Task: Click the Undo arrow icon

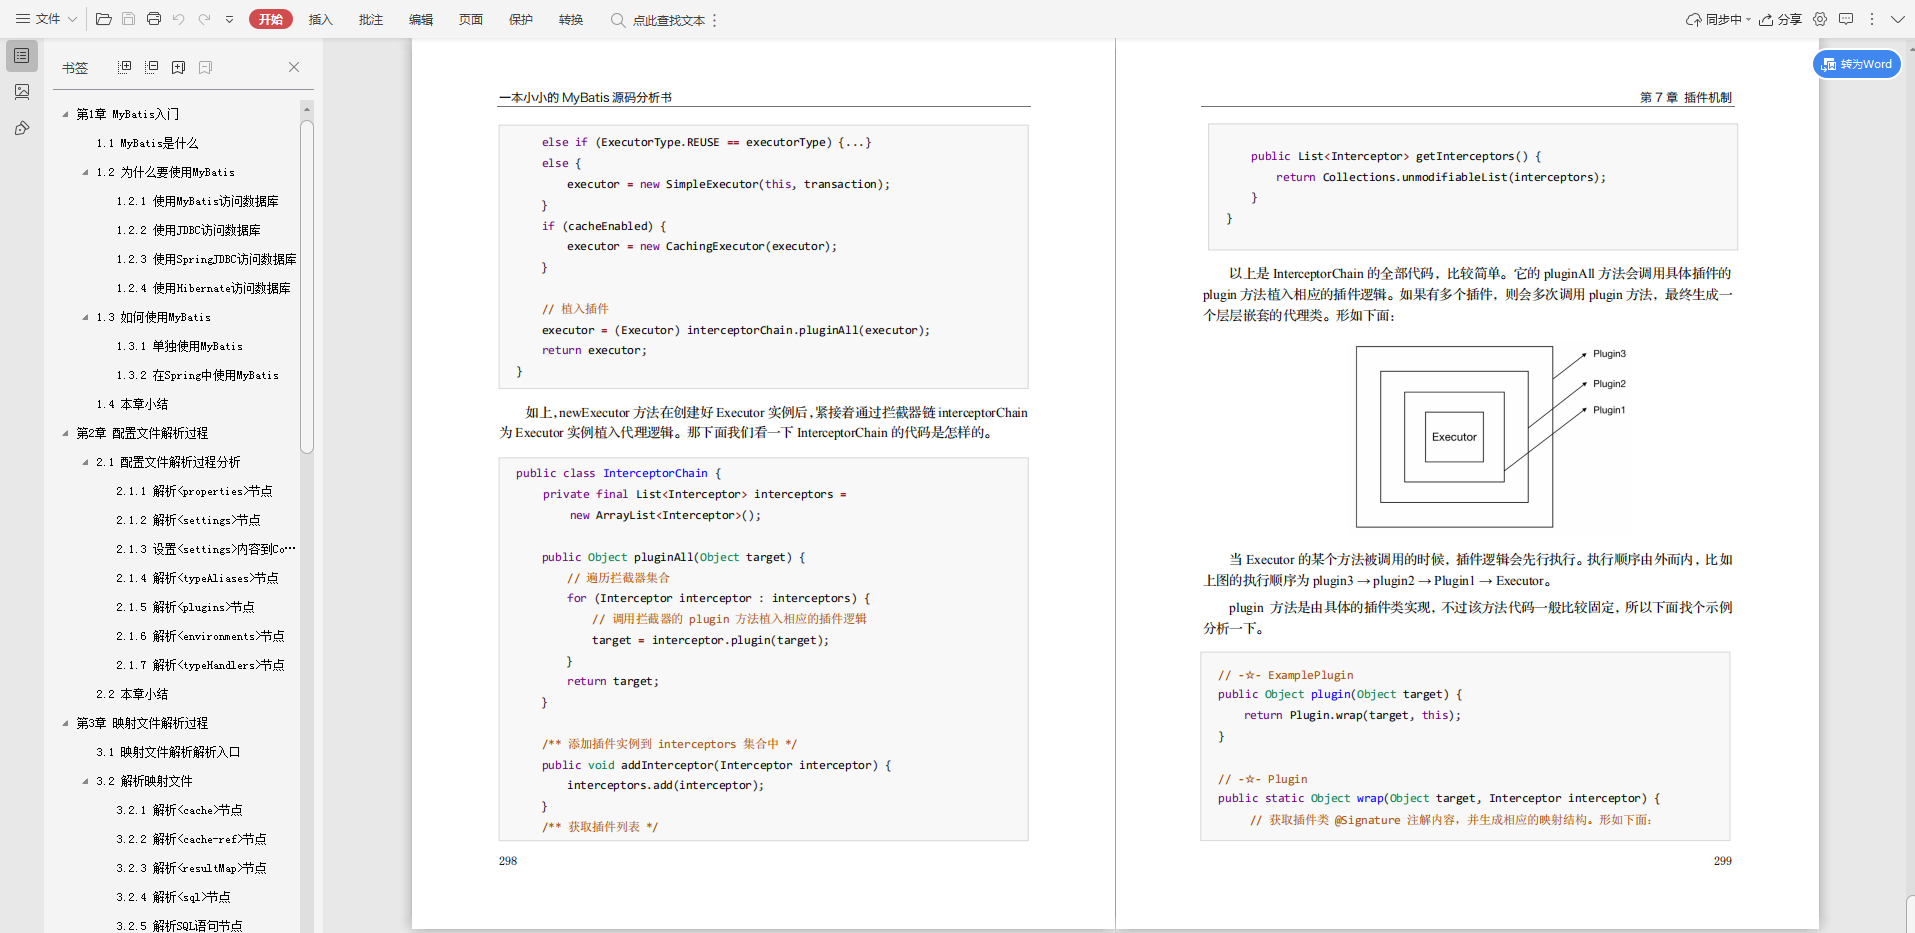Action: (179, 19)
